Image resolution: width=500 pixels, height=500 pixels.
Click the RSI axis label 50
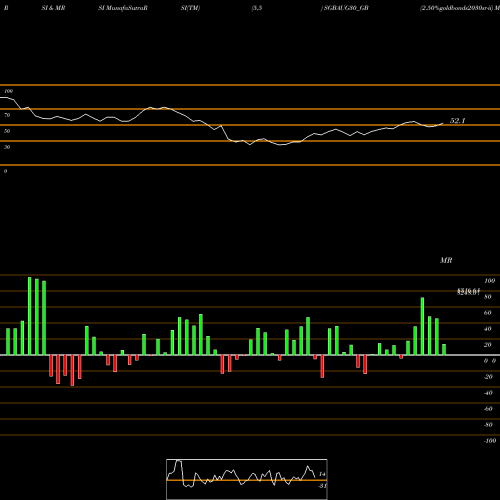[7, 131]
